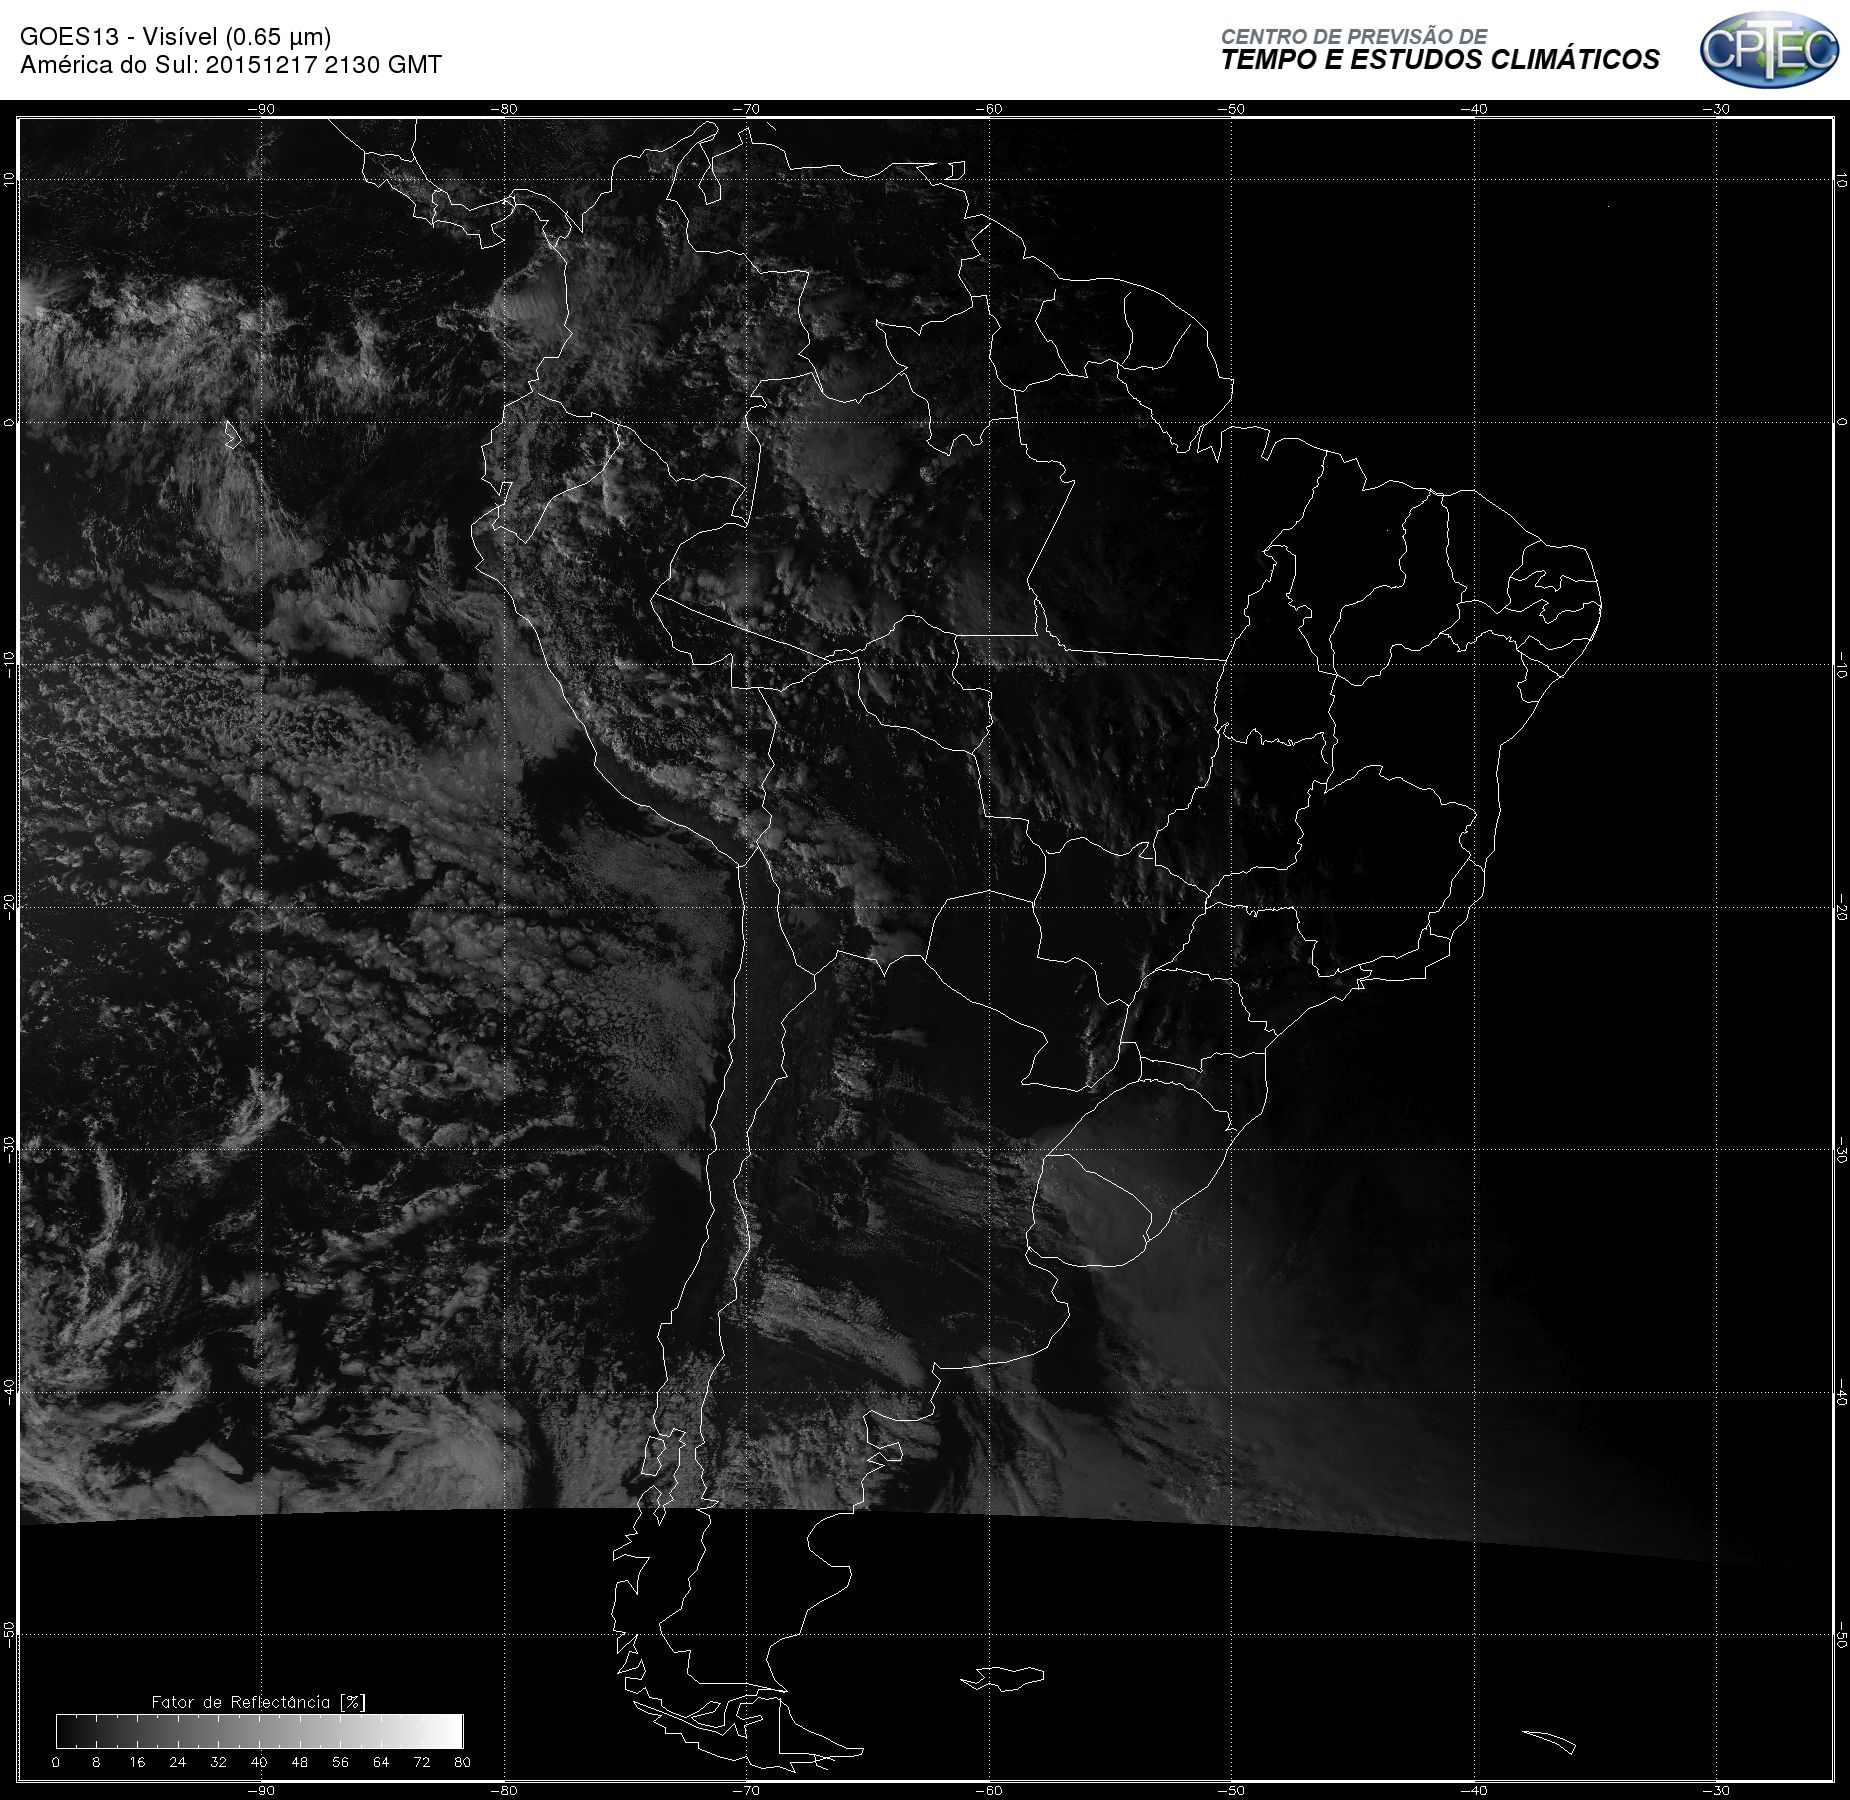Click the bottom '-70' longitude label
The image size is (1850, 1800).
(x=746, y=1791)
